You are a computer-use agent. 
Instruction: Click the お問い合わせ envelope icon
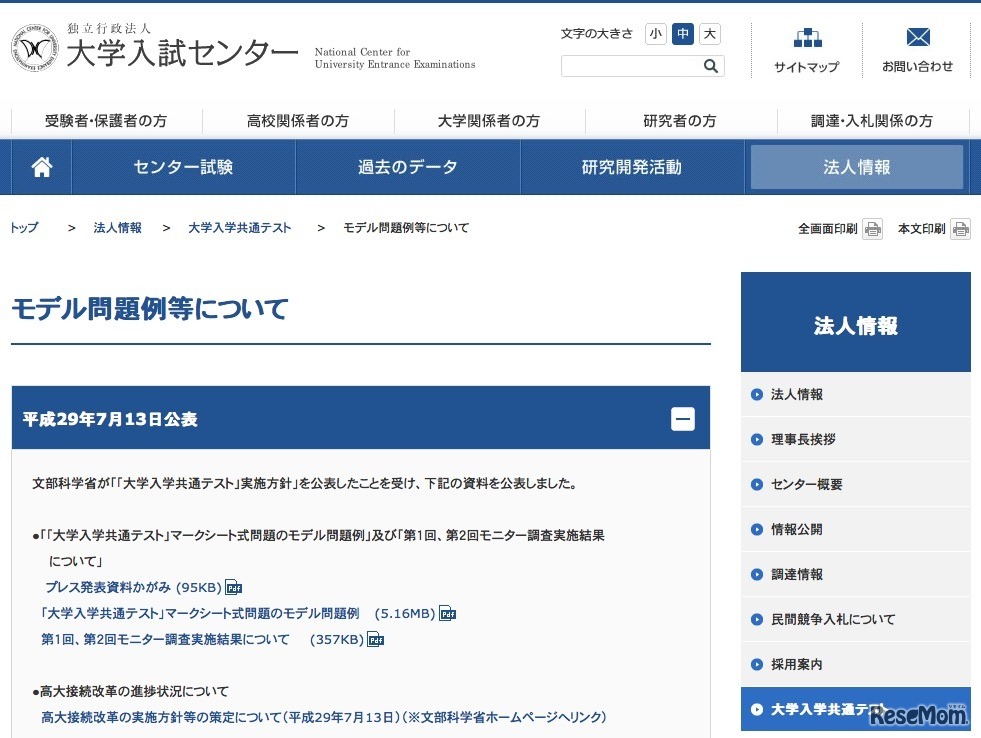(917, 38)
